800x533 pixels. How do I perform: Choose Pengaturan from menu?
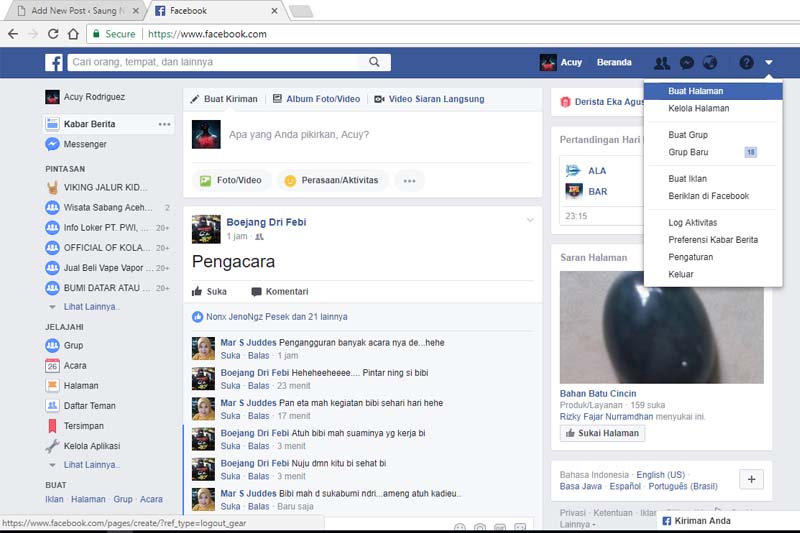coord(713,257)
